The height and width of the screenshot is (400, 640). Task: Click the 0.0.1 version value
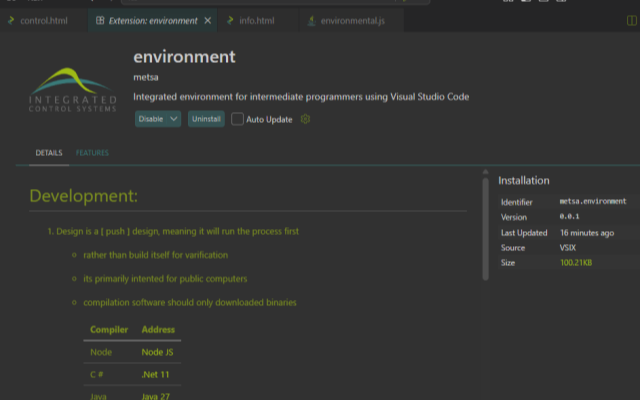[x=569, y=216]
